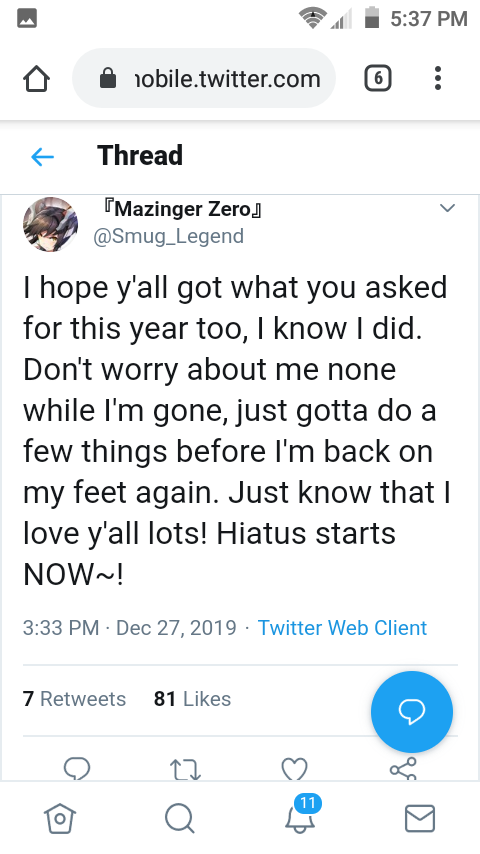
Task: Reply using the speech bubble icon
Action: coord(77,768)
